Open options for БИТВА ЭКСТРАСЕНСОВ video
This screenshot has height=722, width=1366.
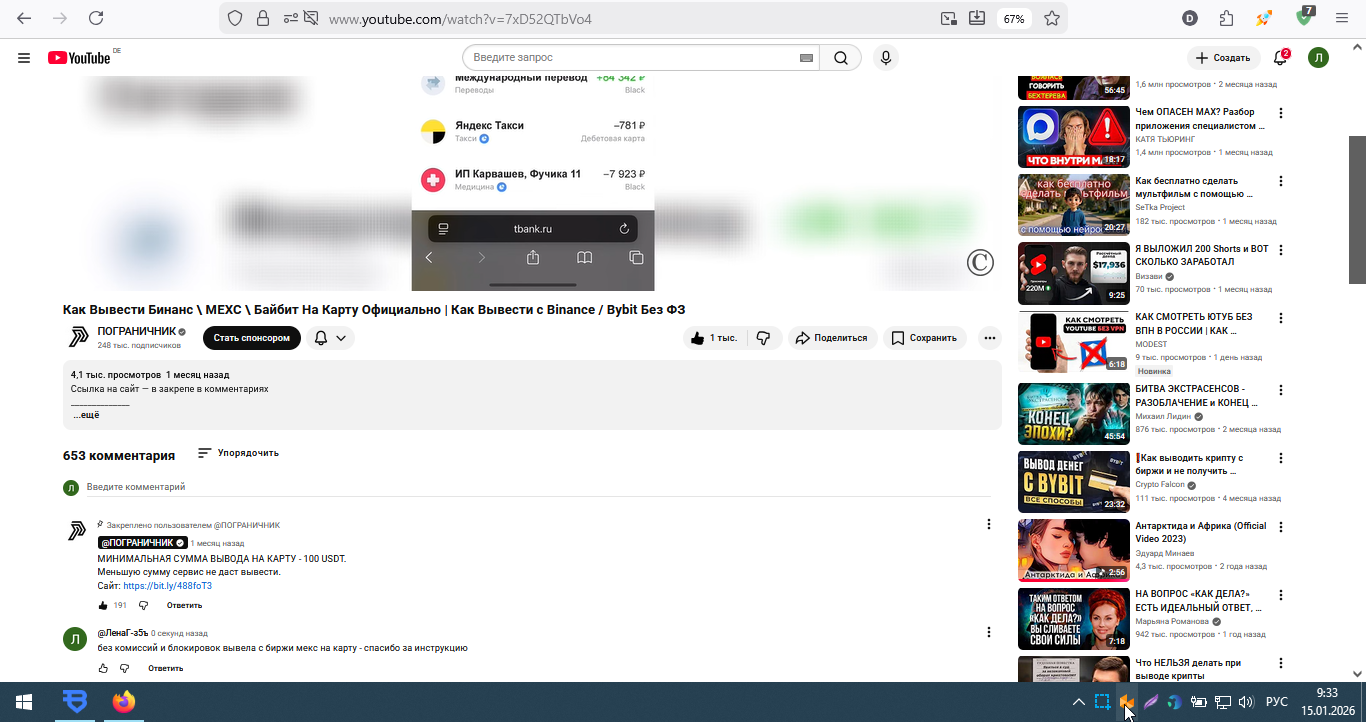tap(1281, 388)
